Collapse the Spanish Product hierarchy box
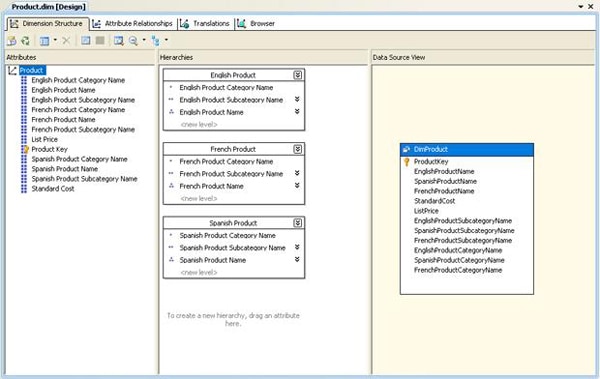600x379 pixels. tap(297, 223)
